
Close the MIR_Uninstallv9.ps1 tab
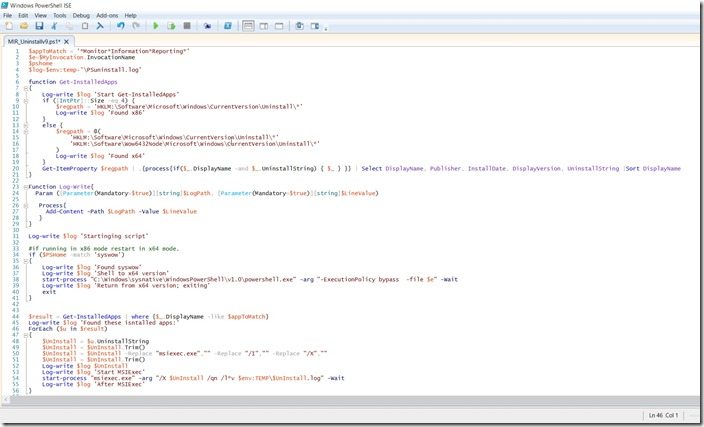click(66, 41)
